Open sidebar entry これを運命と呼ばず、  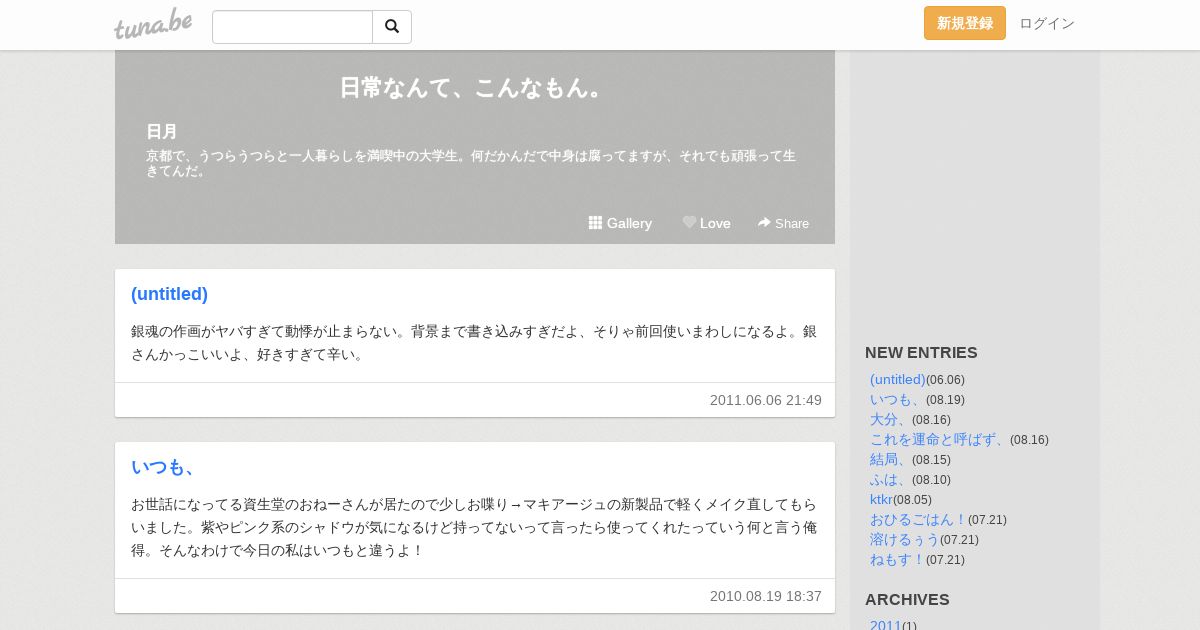click(x=940, y=440)
